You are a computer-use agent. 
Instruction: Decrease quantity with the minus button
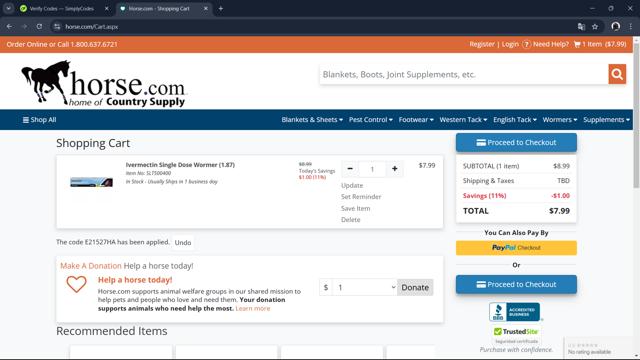[x=350, y=169]
